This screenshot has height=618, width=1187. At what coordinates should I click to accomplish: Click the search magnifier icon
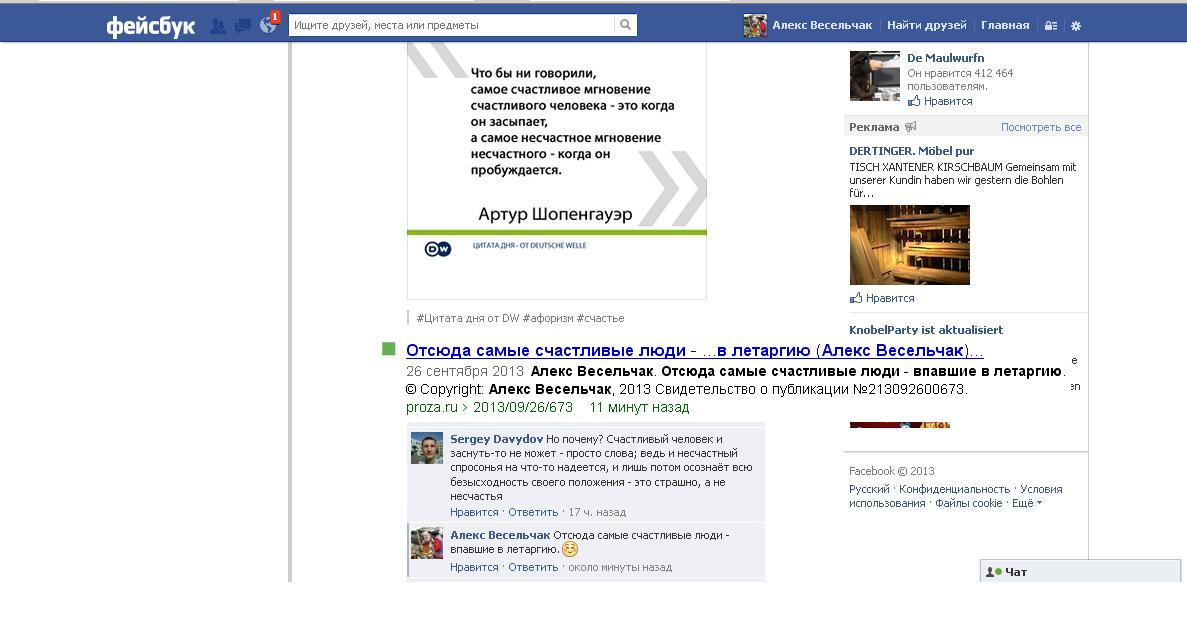pyautogui.click(x=625, y=25)
